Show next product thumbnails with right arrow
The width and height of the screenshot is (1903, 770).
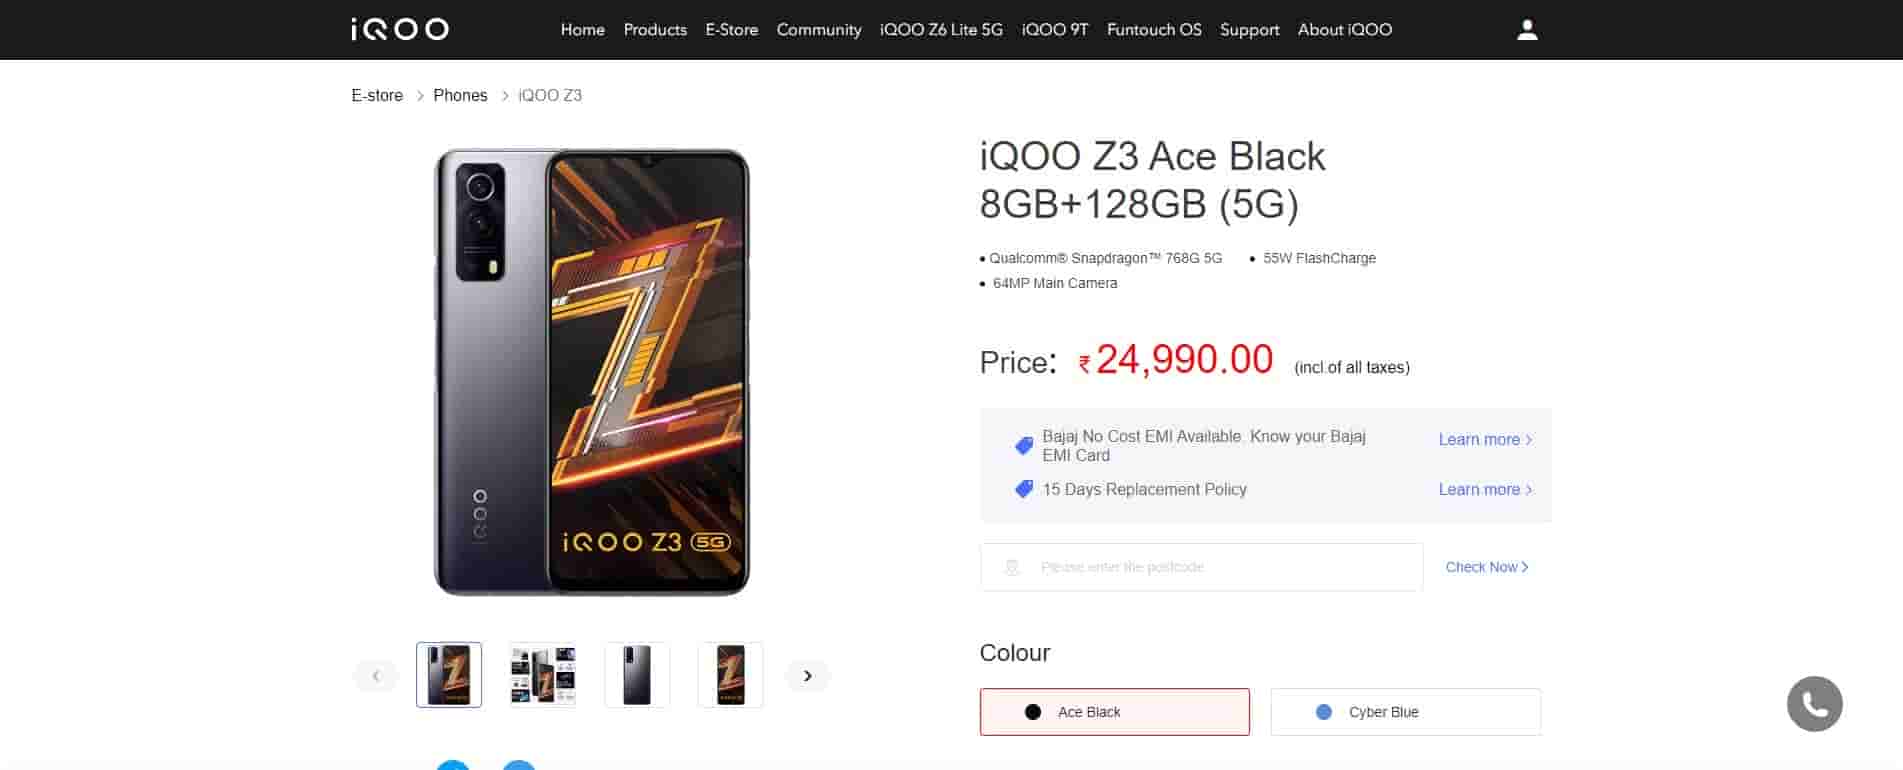(808, 676)
